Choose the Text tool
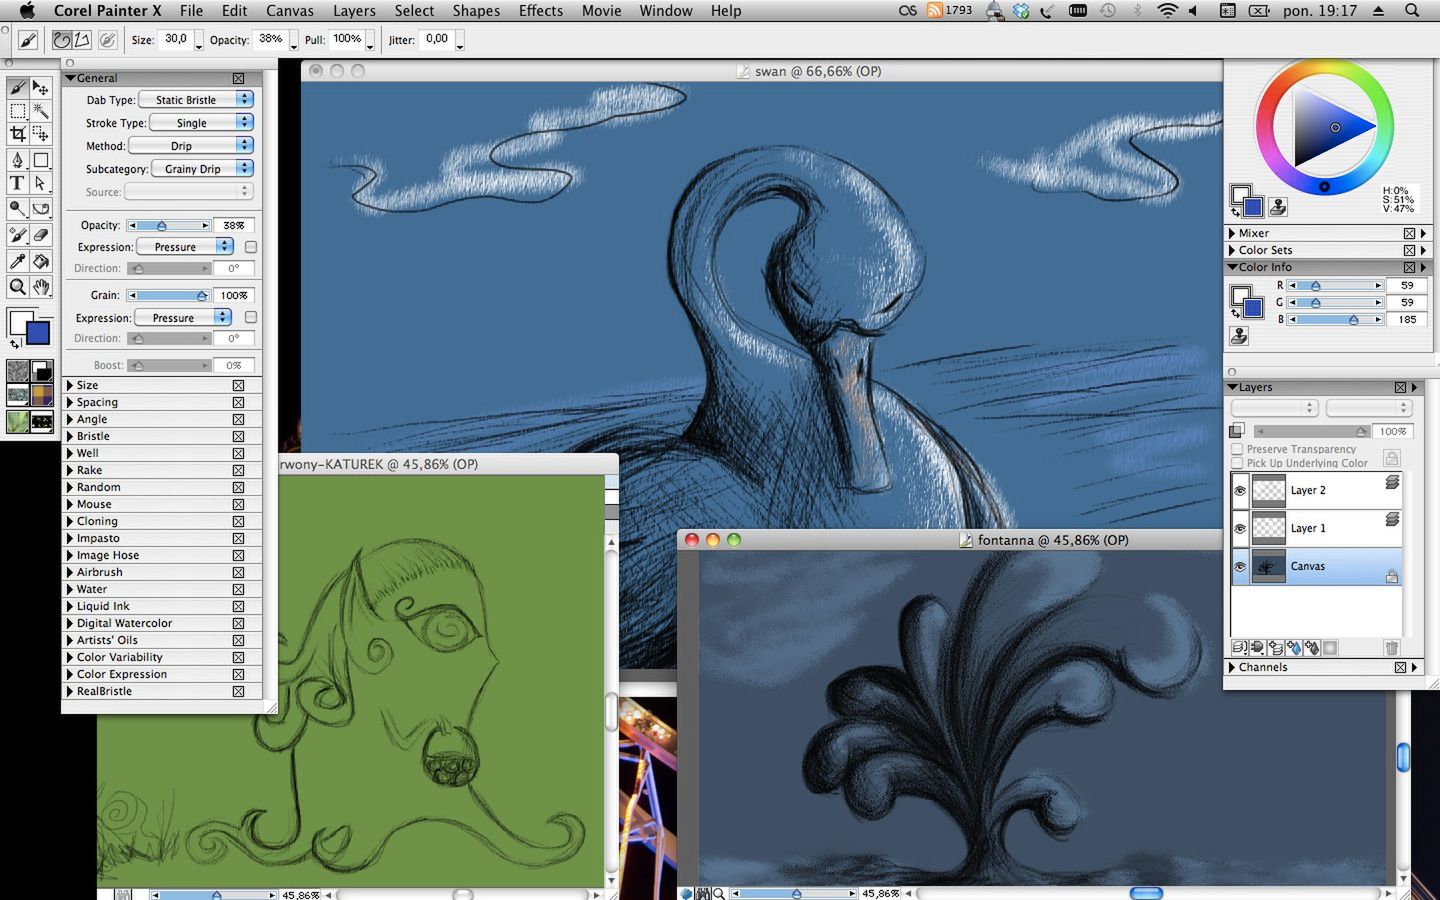Screen dimensions: 1440x900 (x=17, y=183)
